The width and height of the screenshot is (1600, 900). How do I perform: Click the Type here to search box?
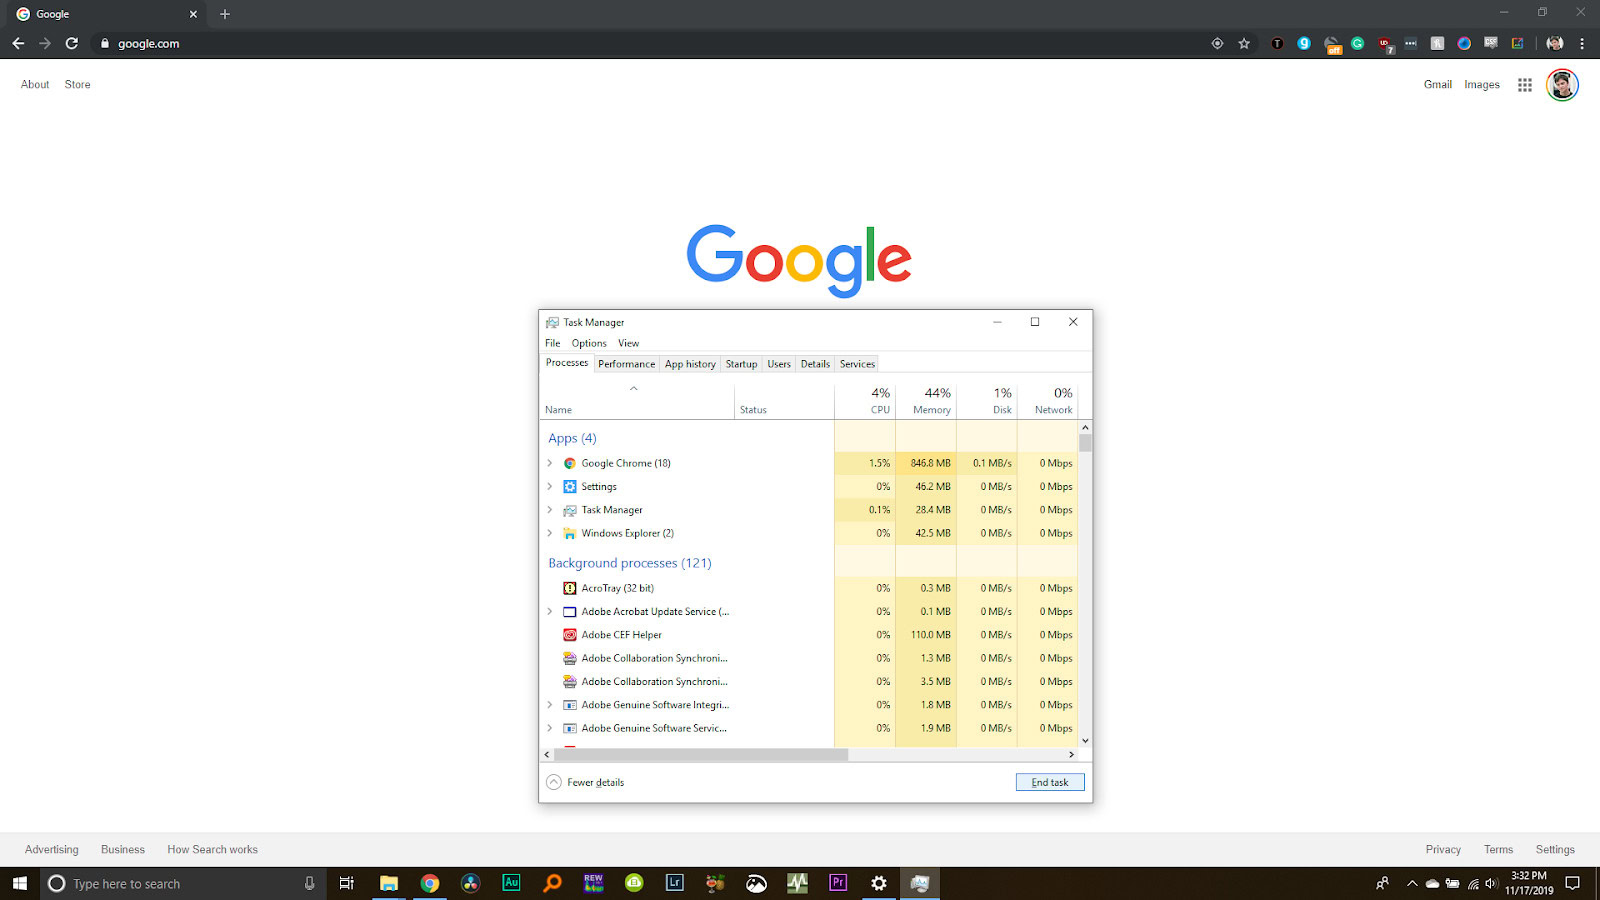click(183, 883)
